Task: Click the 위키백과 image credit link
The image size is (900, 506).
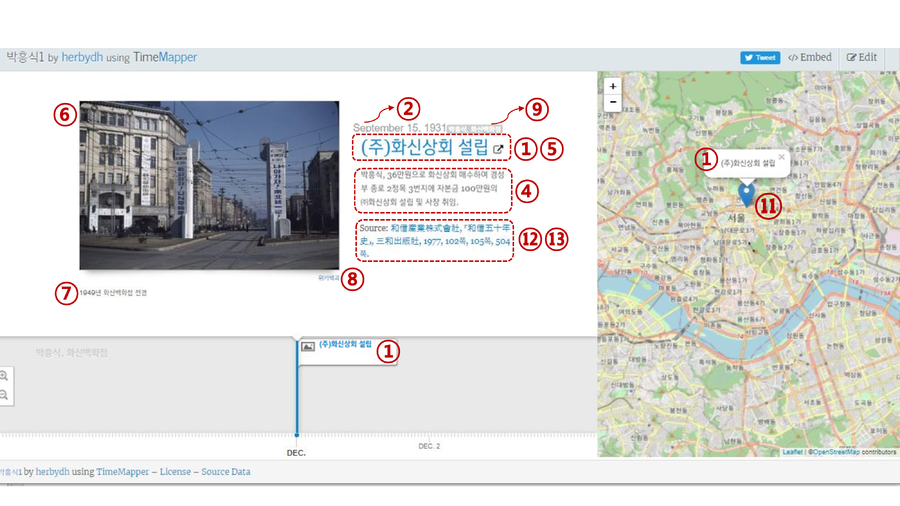Action: pos(328,278)
